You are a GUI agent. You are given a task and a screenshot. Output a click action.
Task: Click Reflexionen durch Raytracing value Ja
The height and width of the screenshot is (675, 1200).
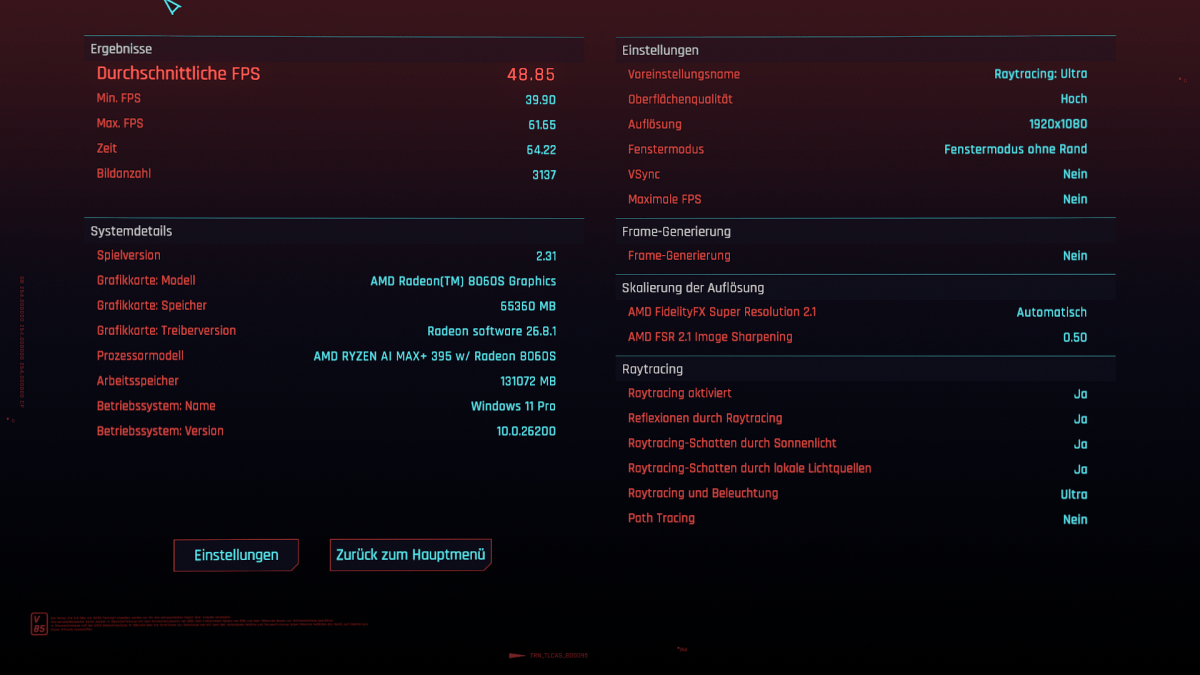(x=1080, y=419)
